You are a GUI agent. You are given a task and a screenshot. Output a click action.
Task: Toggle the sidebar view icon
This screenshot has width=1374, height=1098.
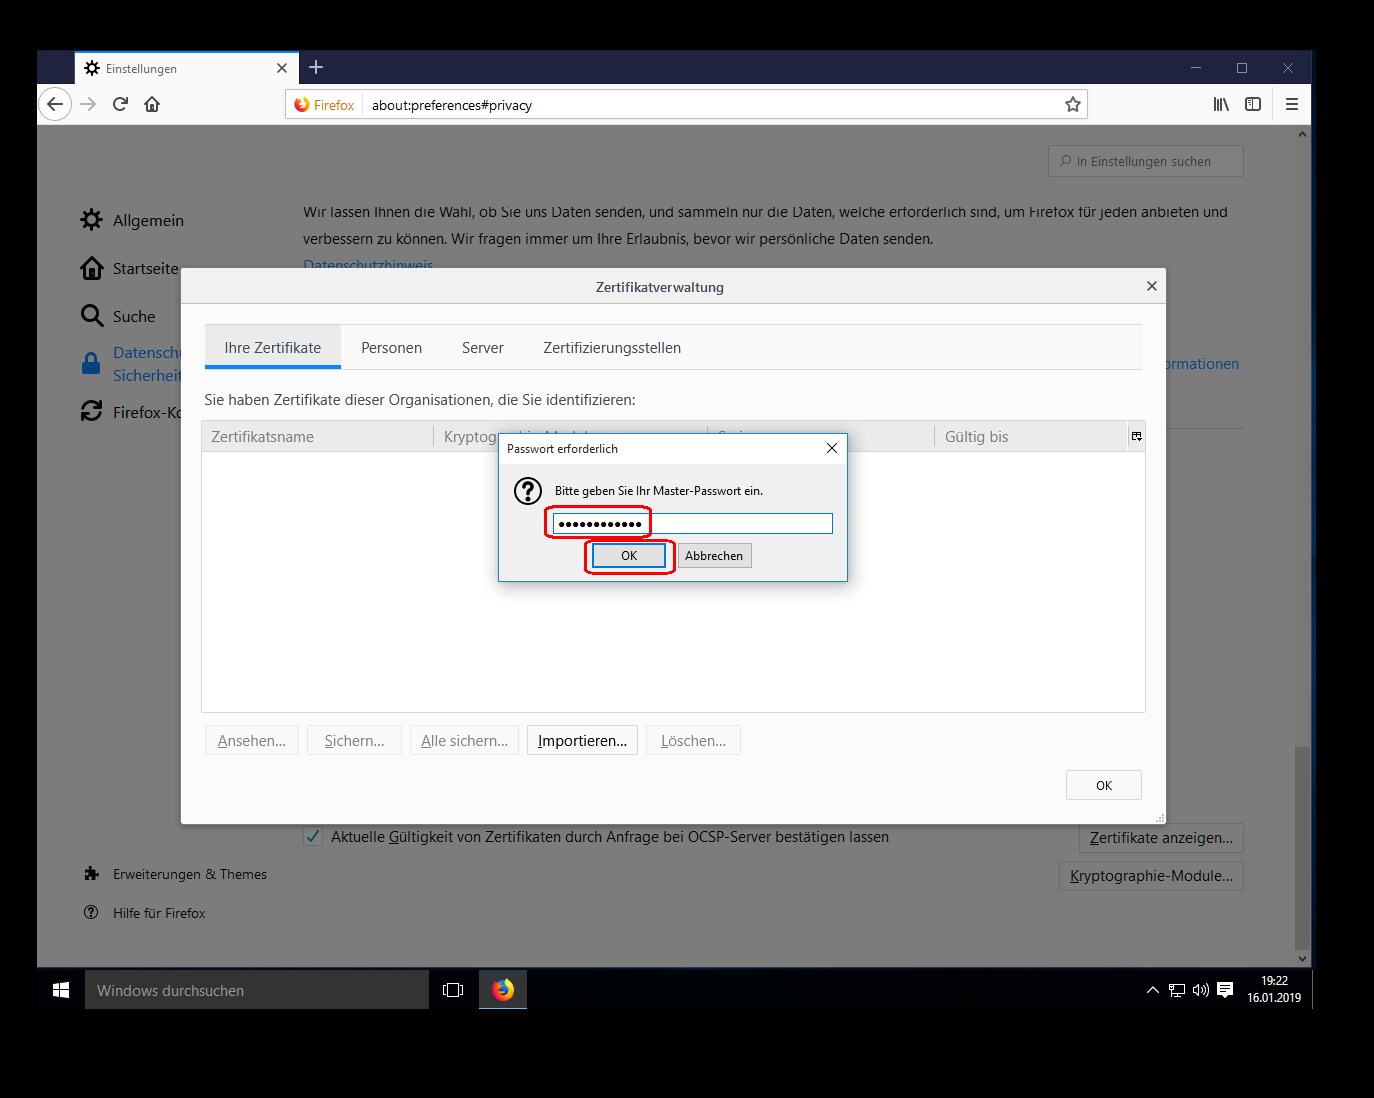1253,104
